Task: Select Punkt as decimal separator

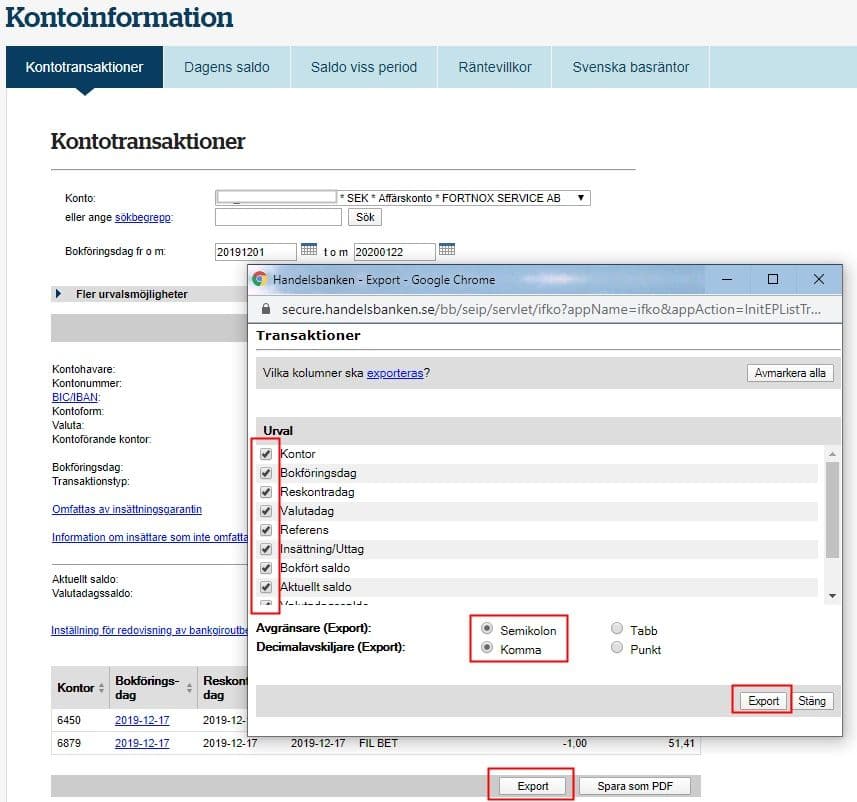Action: click(x=617, y=647)
